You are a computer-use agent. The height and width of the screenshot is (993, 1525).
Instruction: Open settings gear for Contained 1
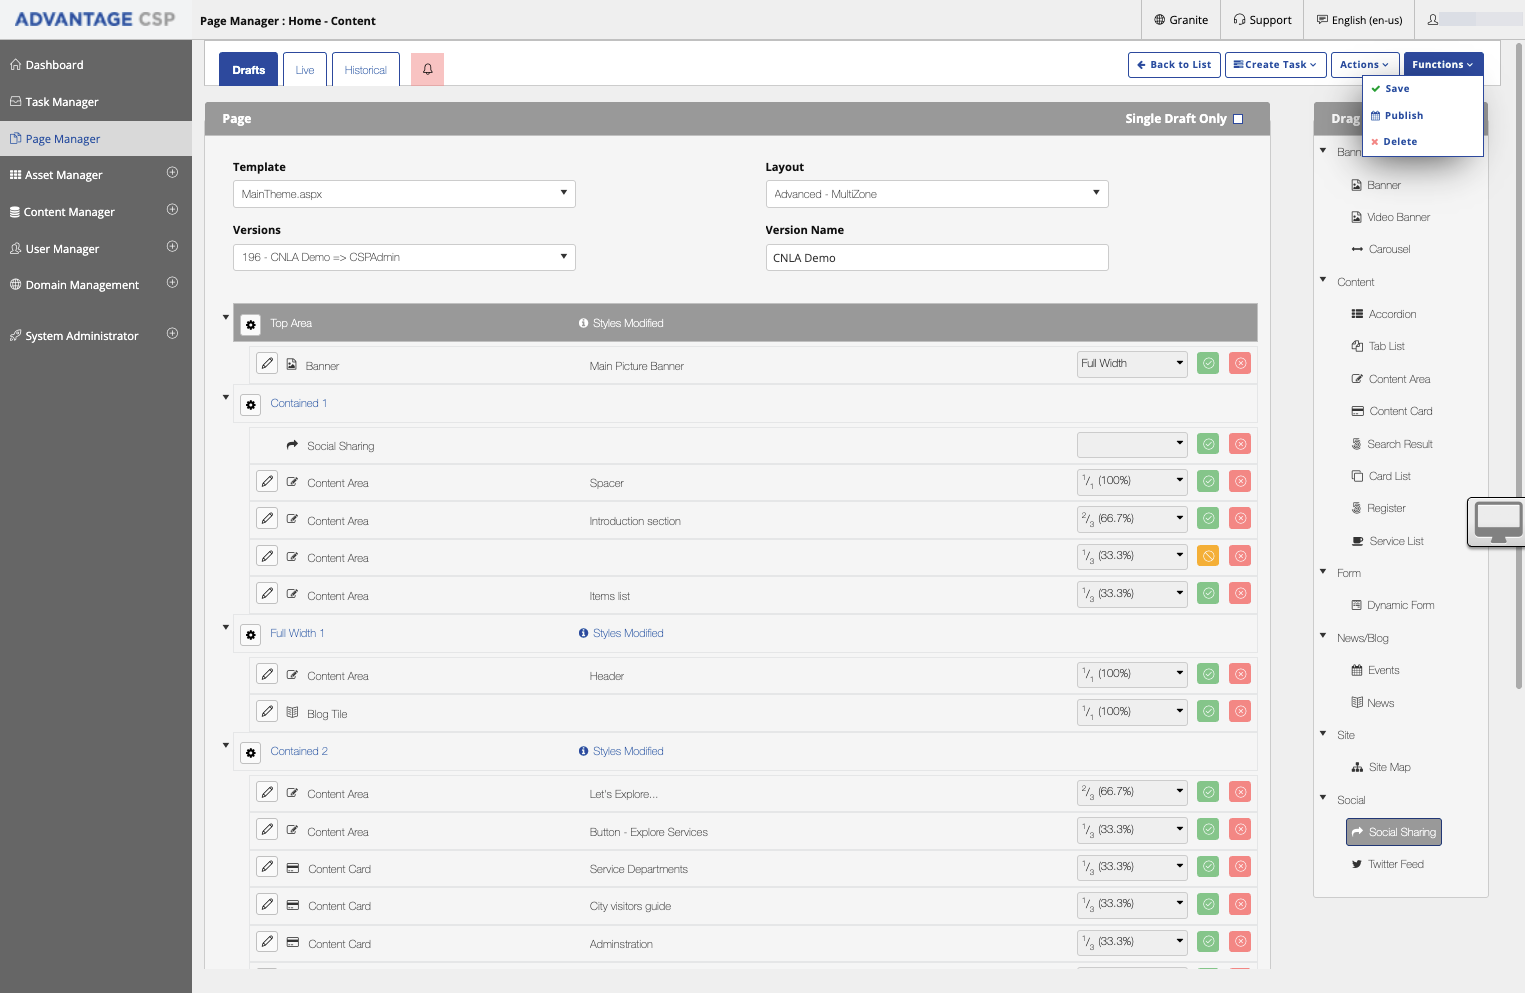tap(251, 404)
